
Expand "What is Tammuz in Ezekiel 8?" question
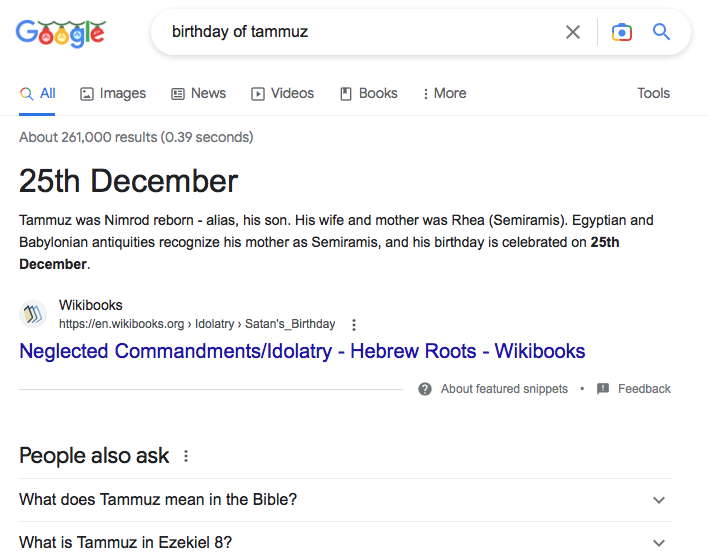tap(658, 543)
